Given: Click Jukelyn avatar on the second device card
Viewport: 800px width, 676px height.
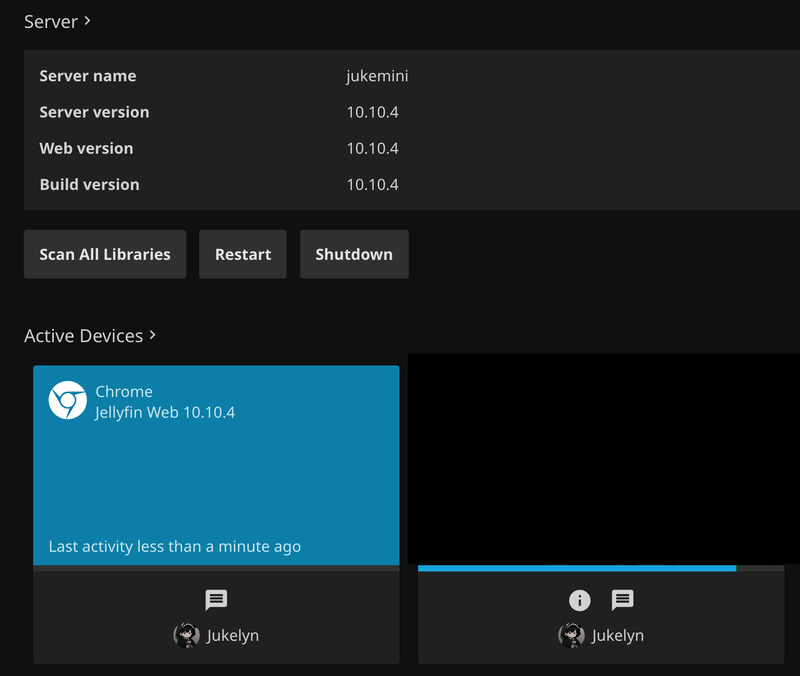Looking at the screenshot, I should (x=571, y=635).
